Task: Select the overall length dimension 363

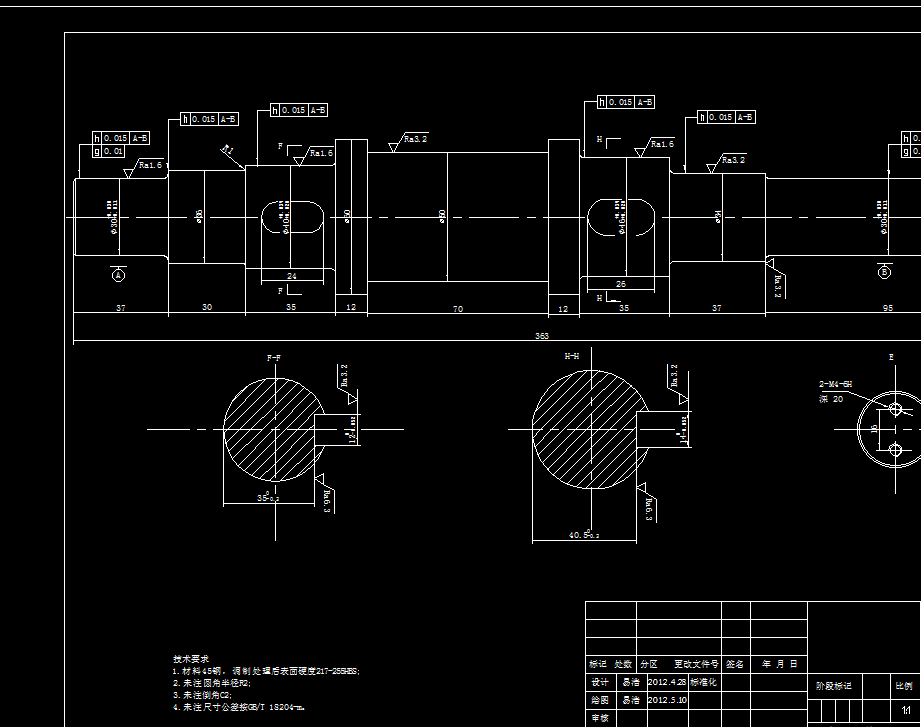Action: [542, 336]
